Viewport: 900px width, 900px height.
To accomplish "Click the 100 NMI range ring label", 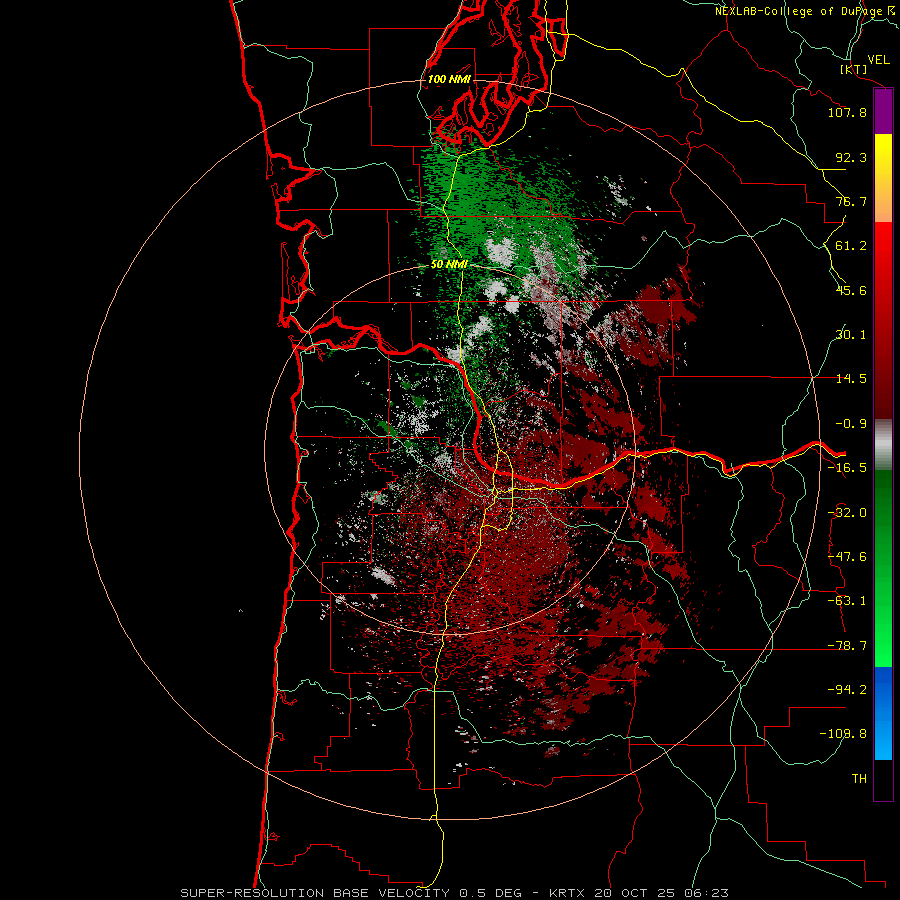I will tap(449, 79).
